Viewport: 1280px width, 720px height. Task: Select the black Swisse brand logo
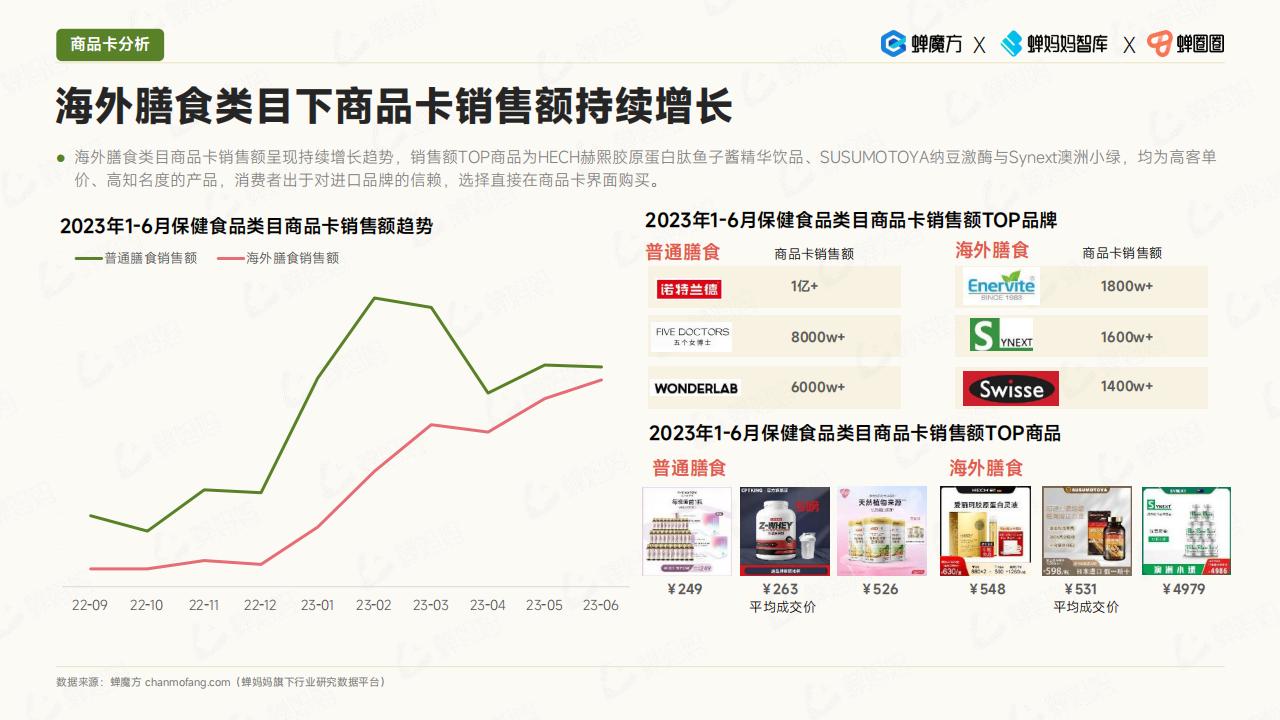[x=1010, y=389]
